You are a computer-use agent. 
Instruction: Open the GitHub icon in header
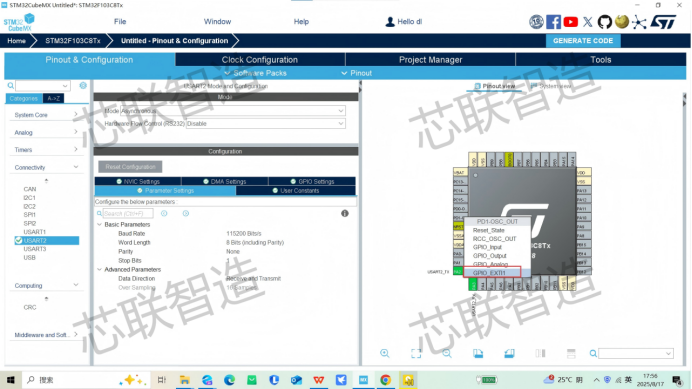605,22
